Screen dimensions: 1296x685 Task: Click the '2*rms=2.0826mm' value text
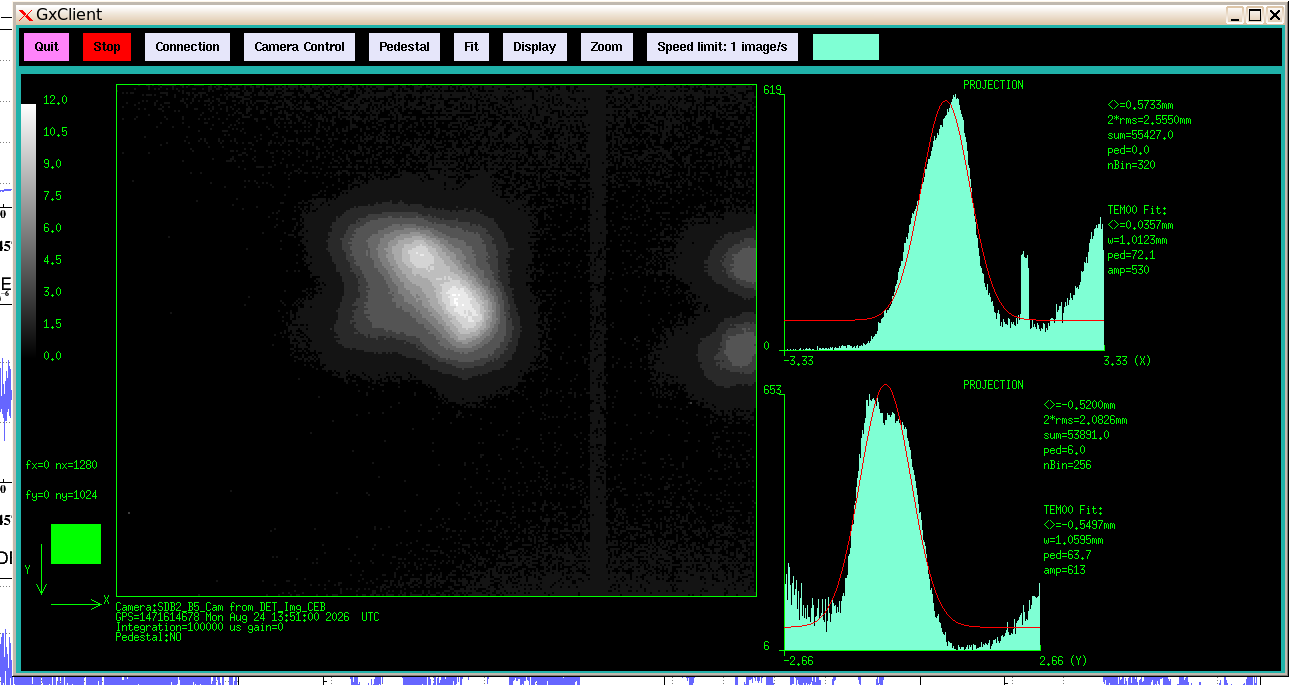(1085, 420)
